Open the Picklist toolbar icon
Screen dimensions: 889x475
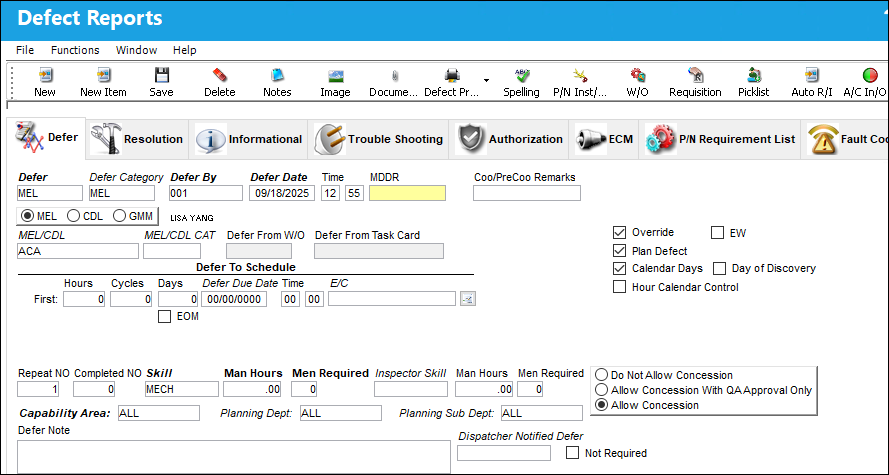pos(754,75)
